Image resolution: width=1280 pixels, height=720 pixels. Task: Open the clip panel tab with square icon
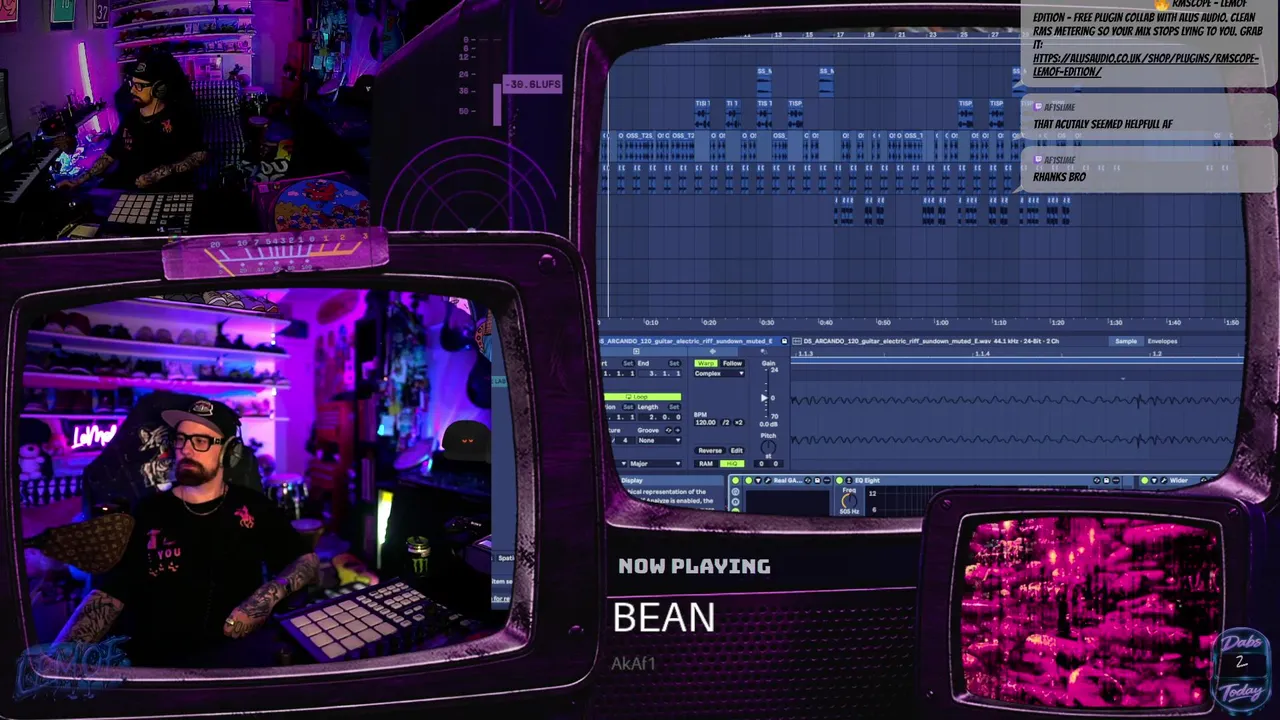pyautogui.click(x=636, y=351)
